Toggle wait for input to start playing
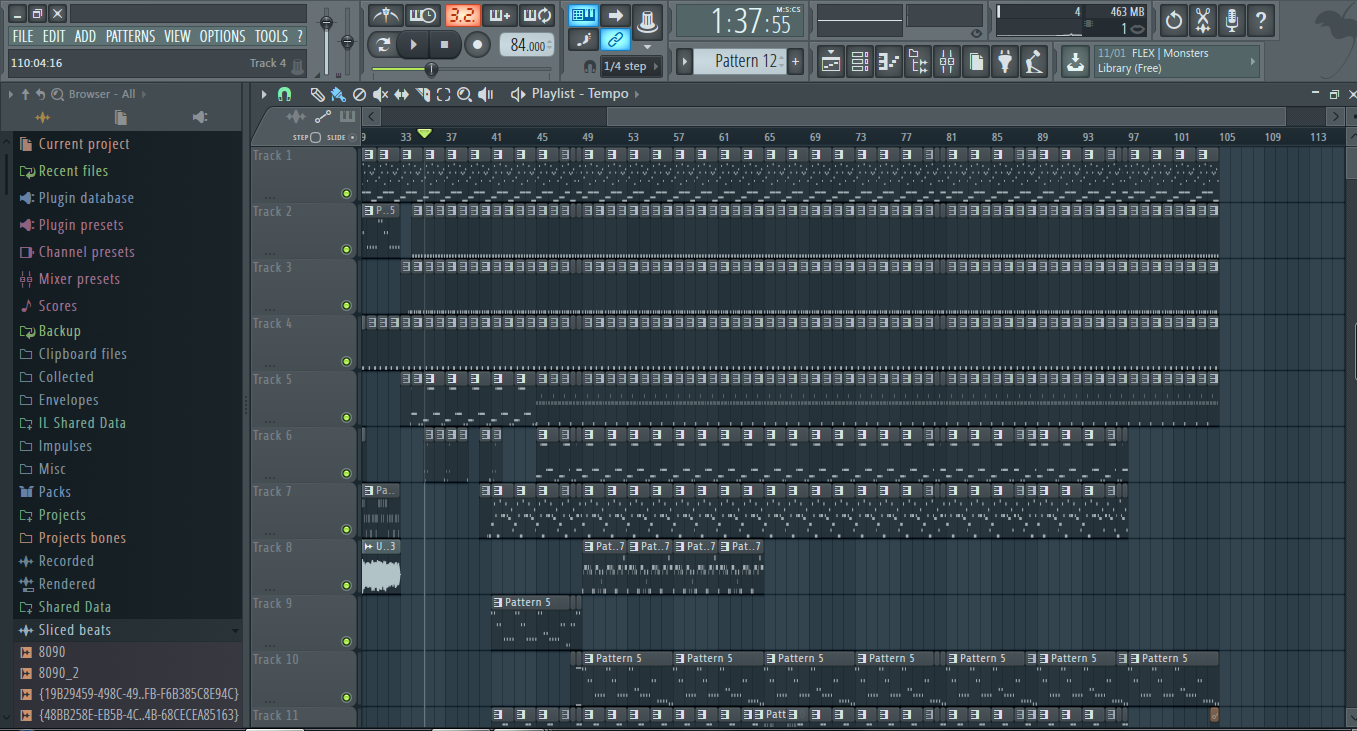This screenshot has height=731, width=1357. pos(423,15)
